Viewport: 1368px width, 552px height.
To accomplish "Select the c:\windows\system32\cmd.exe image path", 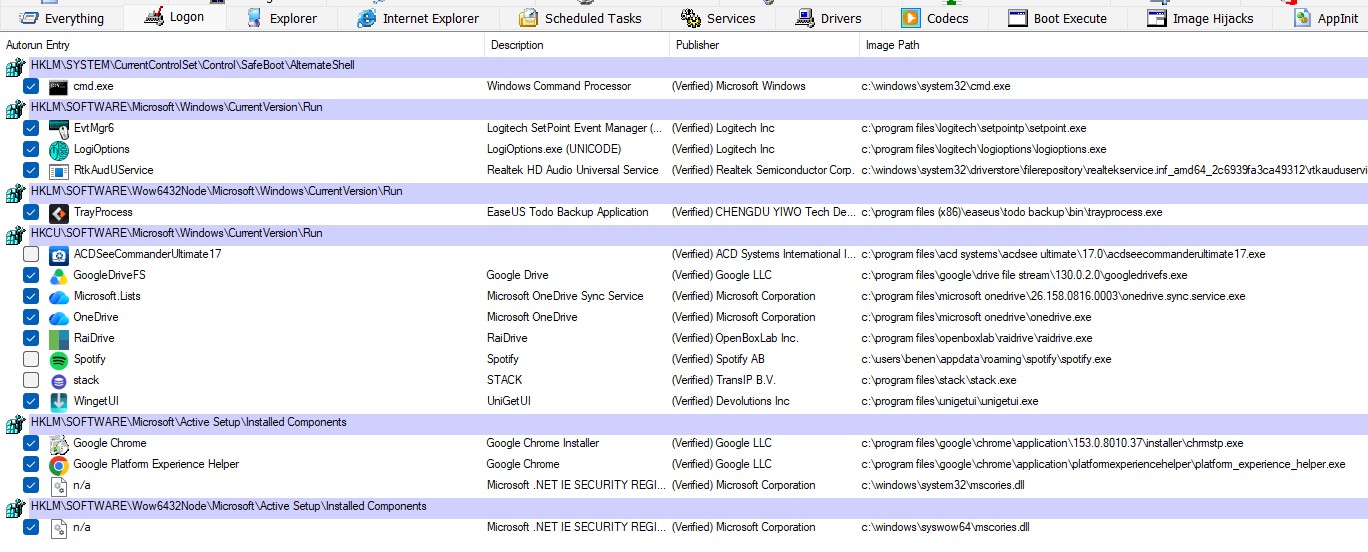I will pyautogui.click(x=936, y=86).
